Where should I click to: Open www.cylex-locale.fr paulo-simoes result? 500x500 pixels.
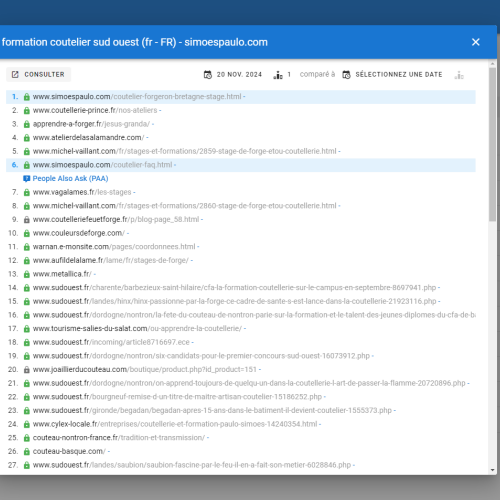coord(175,424)
